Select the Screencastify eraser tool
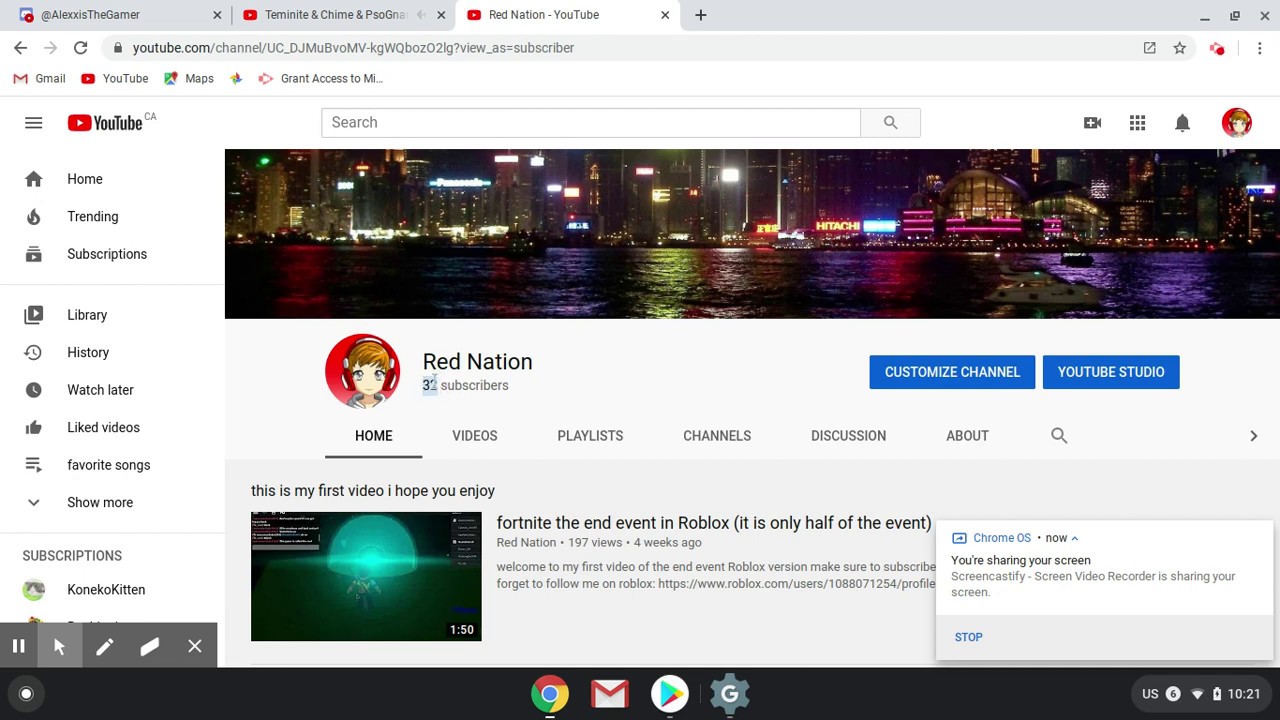1280x720 pixels. click(x=149, y=647)
